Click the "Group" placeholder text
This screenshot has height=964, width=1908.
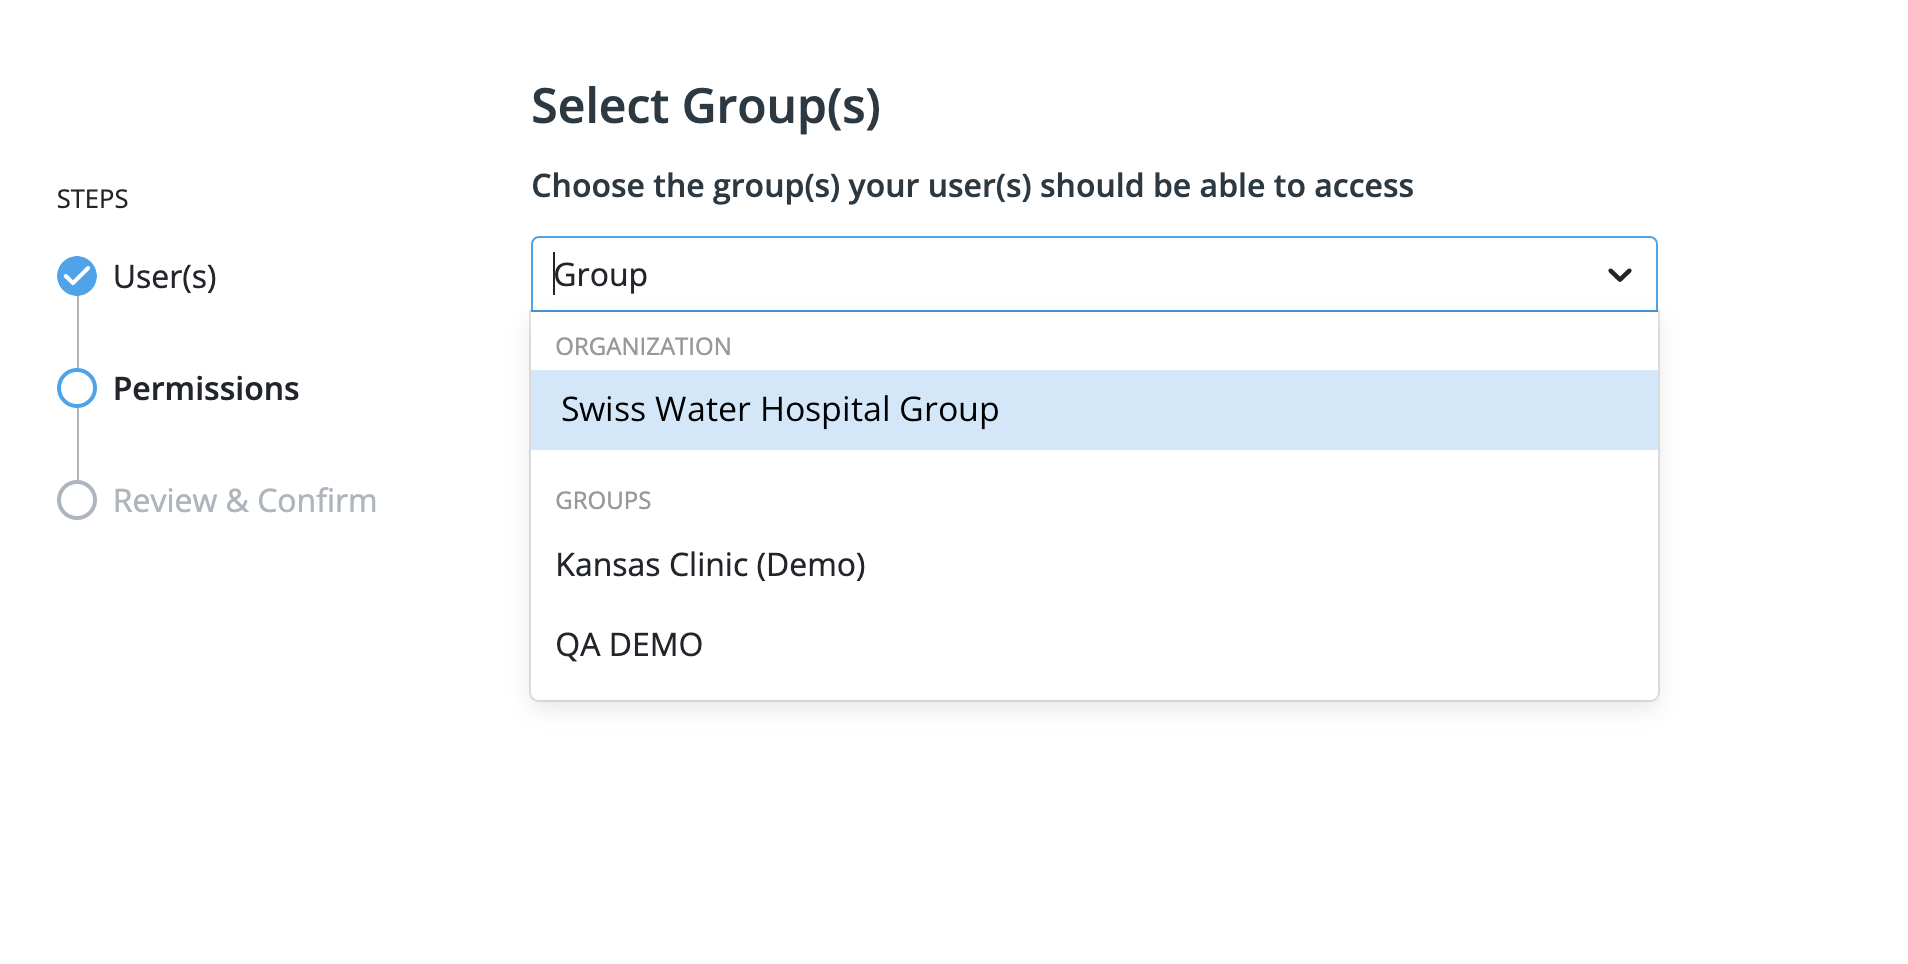602,275
